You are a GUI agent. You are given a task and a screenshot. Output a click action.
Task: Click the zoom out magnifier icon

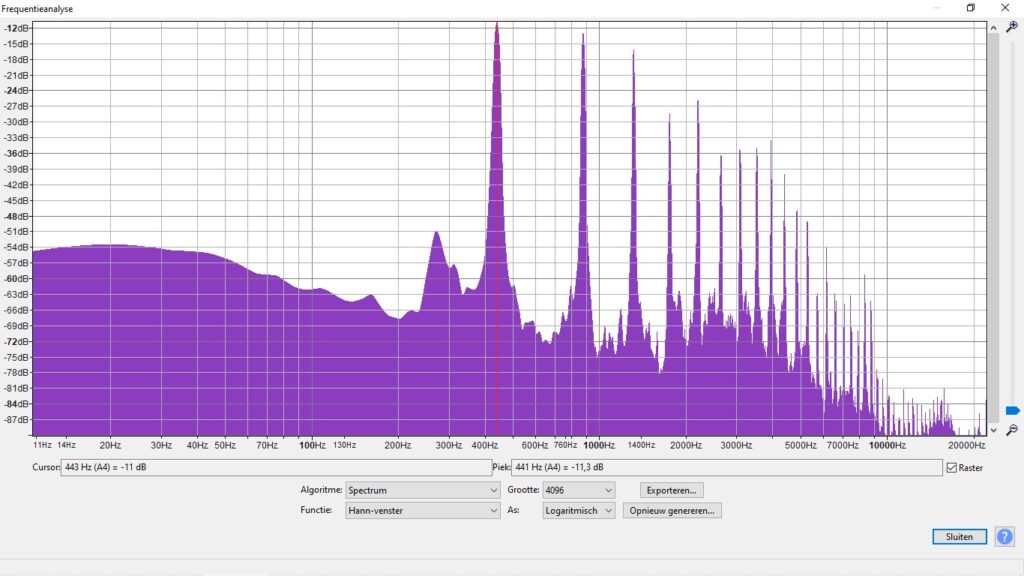[1011, 430]
